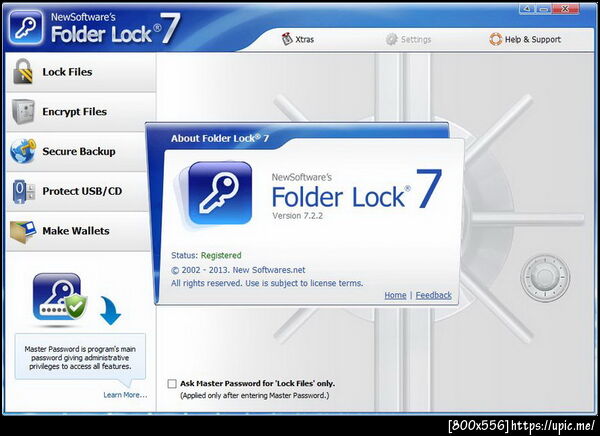Open the Make Wallets icon
The image size is (600, 436).
click(23, 231)
